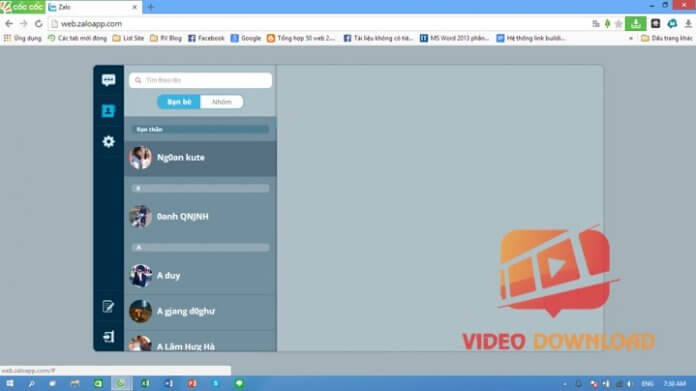Expand the bookmarks overflow chevron

coord(631,39)
